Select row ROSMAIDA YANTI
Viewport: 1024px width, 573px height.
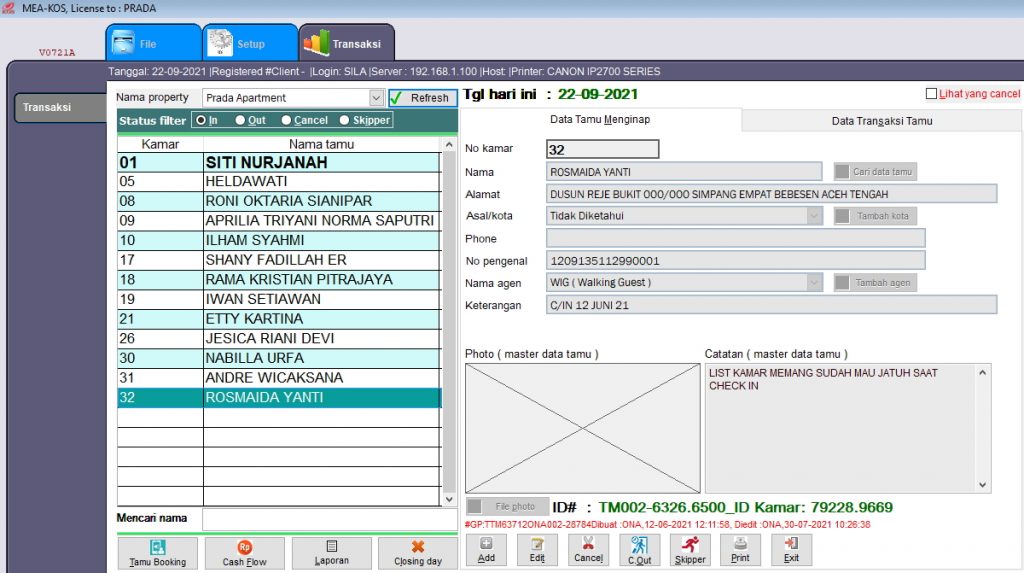pyautogui.click(x=279, y=397)
